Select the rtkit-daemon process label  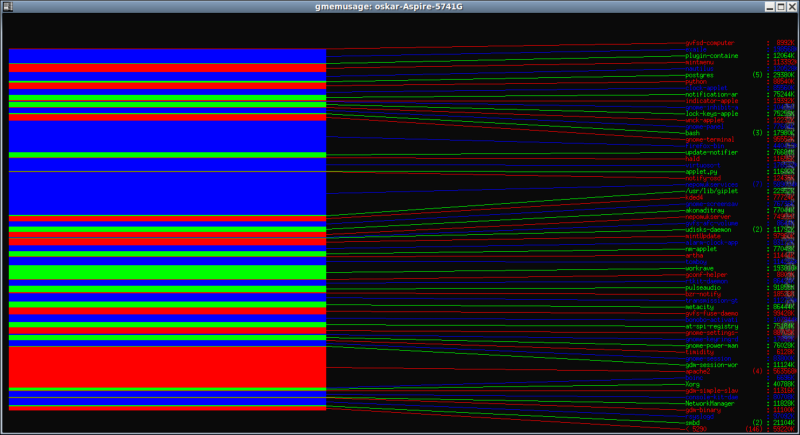pyautogui.click(x=706, y=282)
